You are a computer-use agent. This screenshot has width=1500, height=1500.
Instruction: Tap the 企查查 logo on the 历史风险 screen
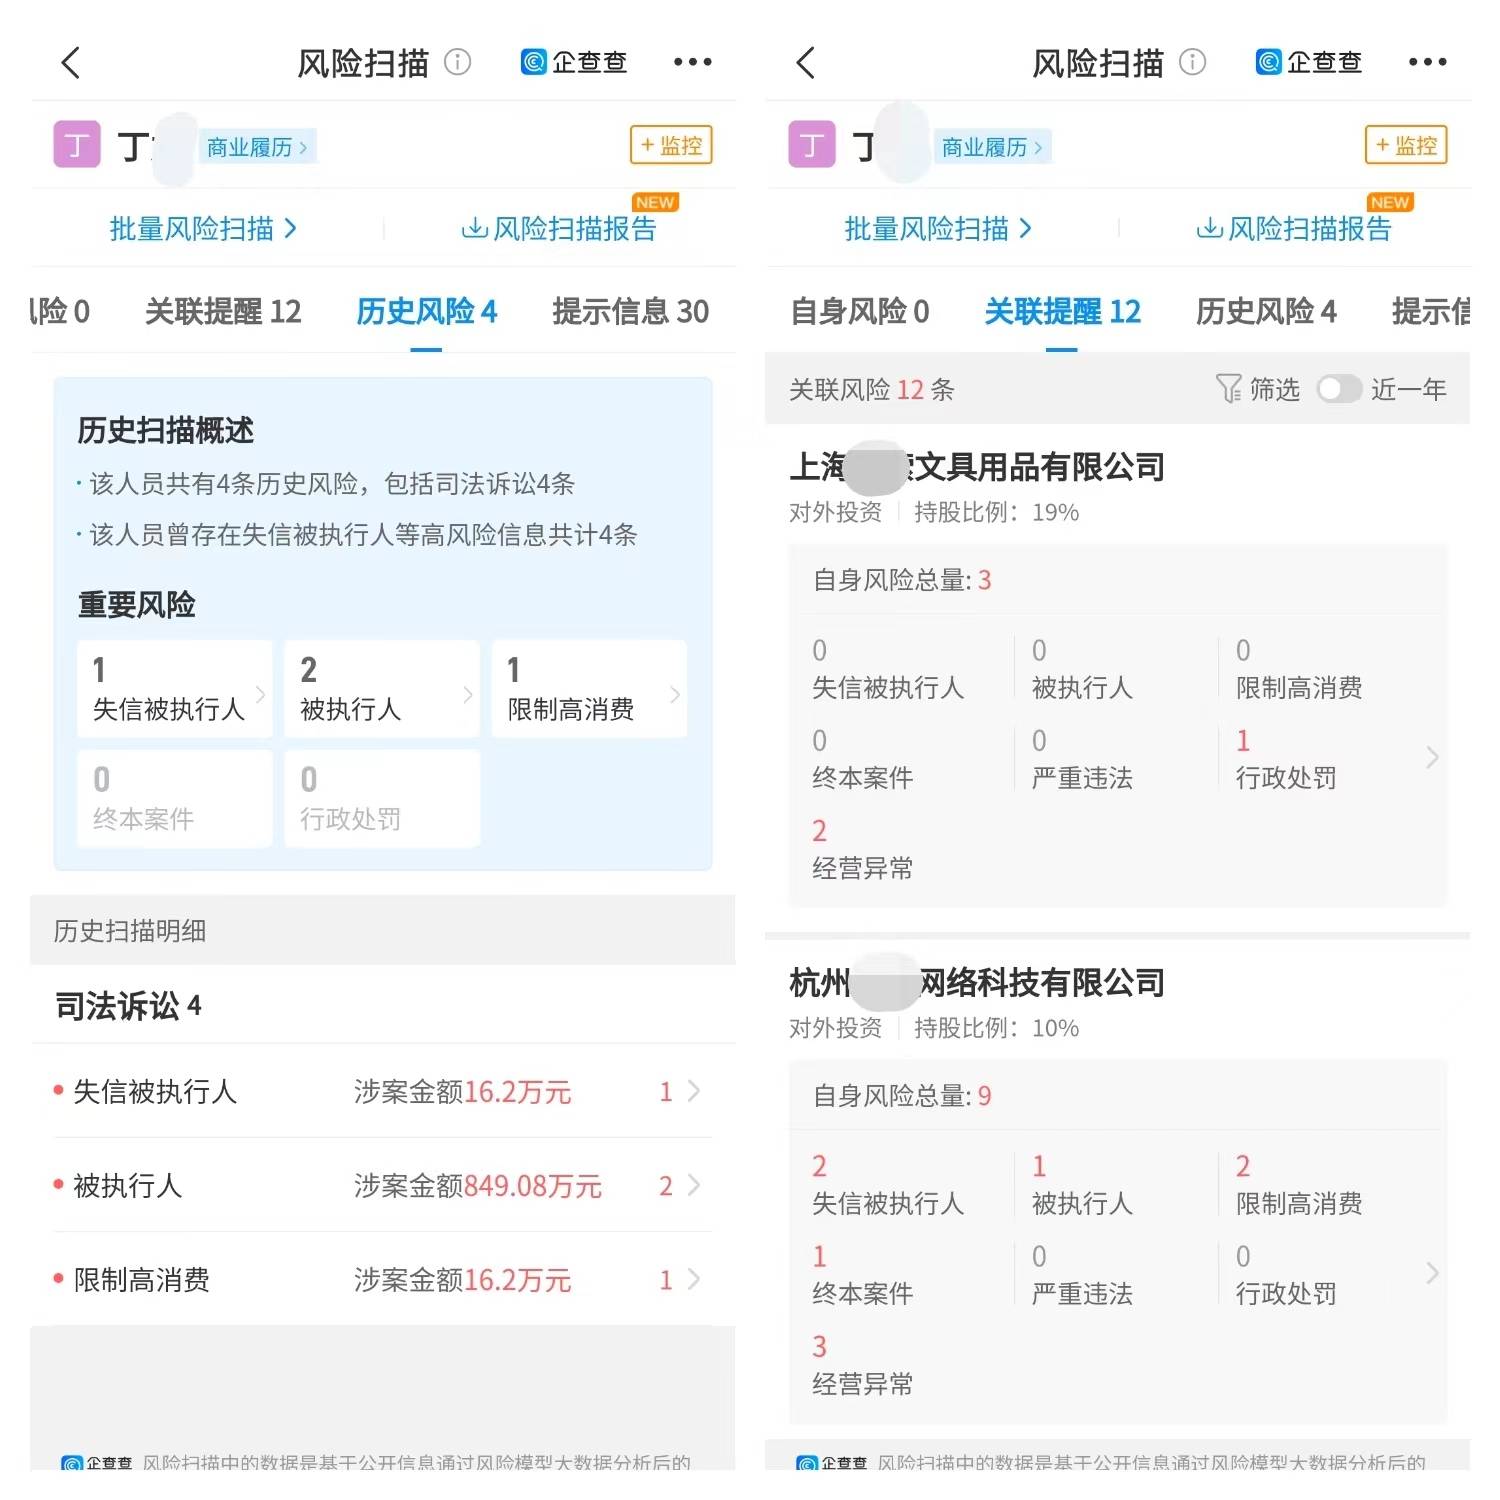tap(574, 62)
